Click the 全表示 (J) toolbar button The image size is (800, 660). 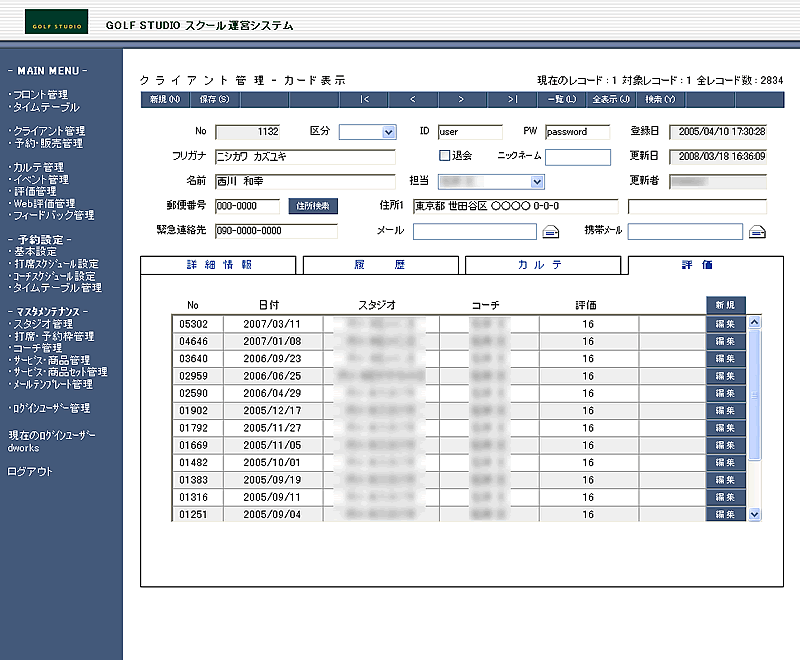point(611,99)
